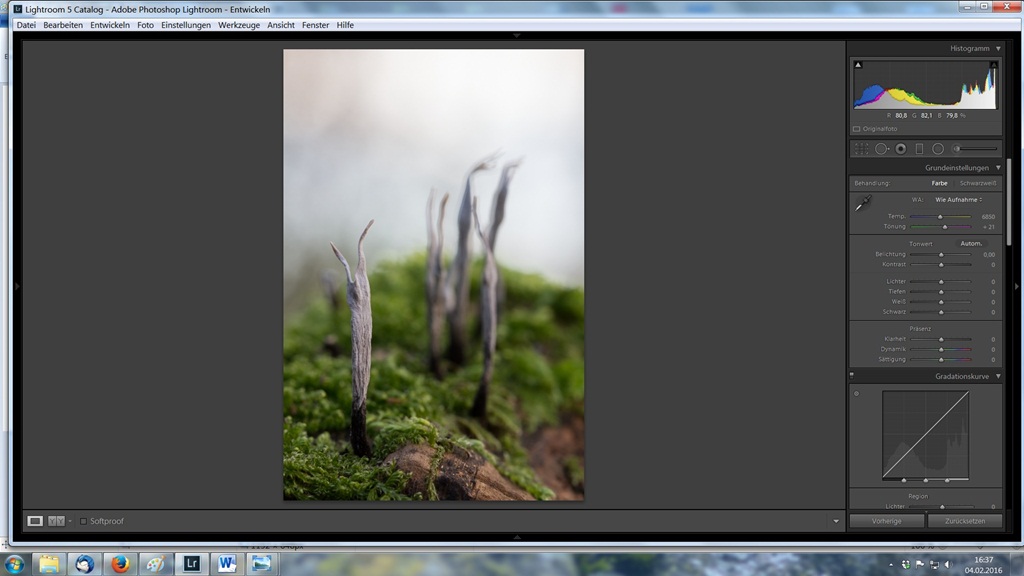This screenshot has height=576, width=1024.
Task: Collapse the Histogramm panel
Action: tap(998, 48)
